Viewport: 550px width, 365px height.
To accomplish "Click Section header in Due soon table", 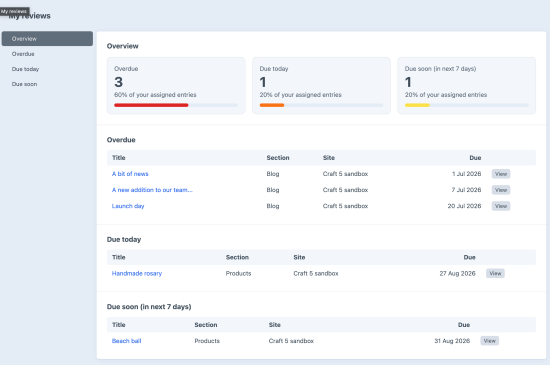I will [x=206, y=325].
